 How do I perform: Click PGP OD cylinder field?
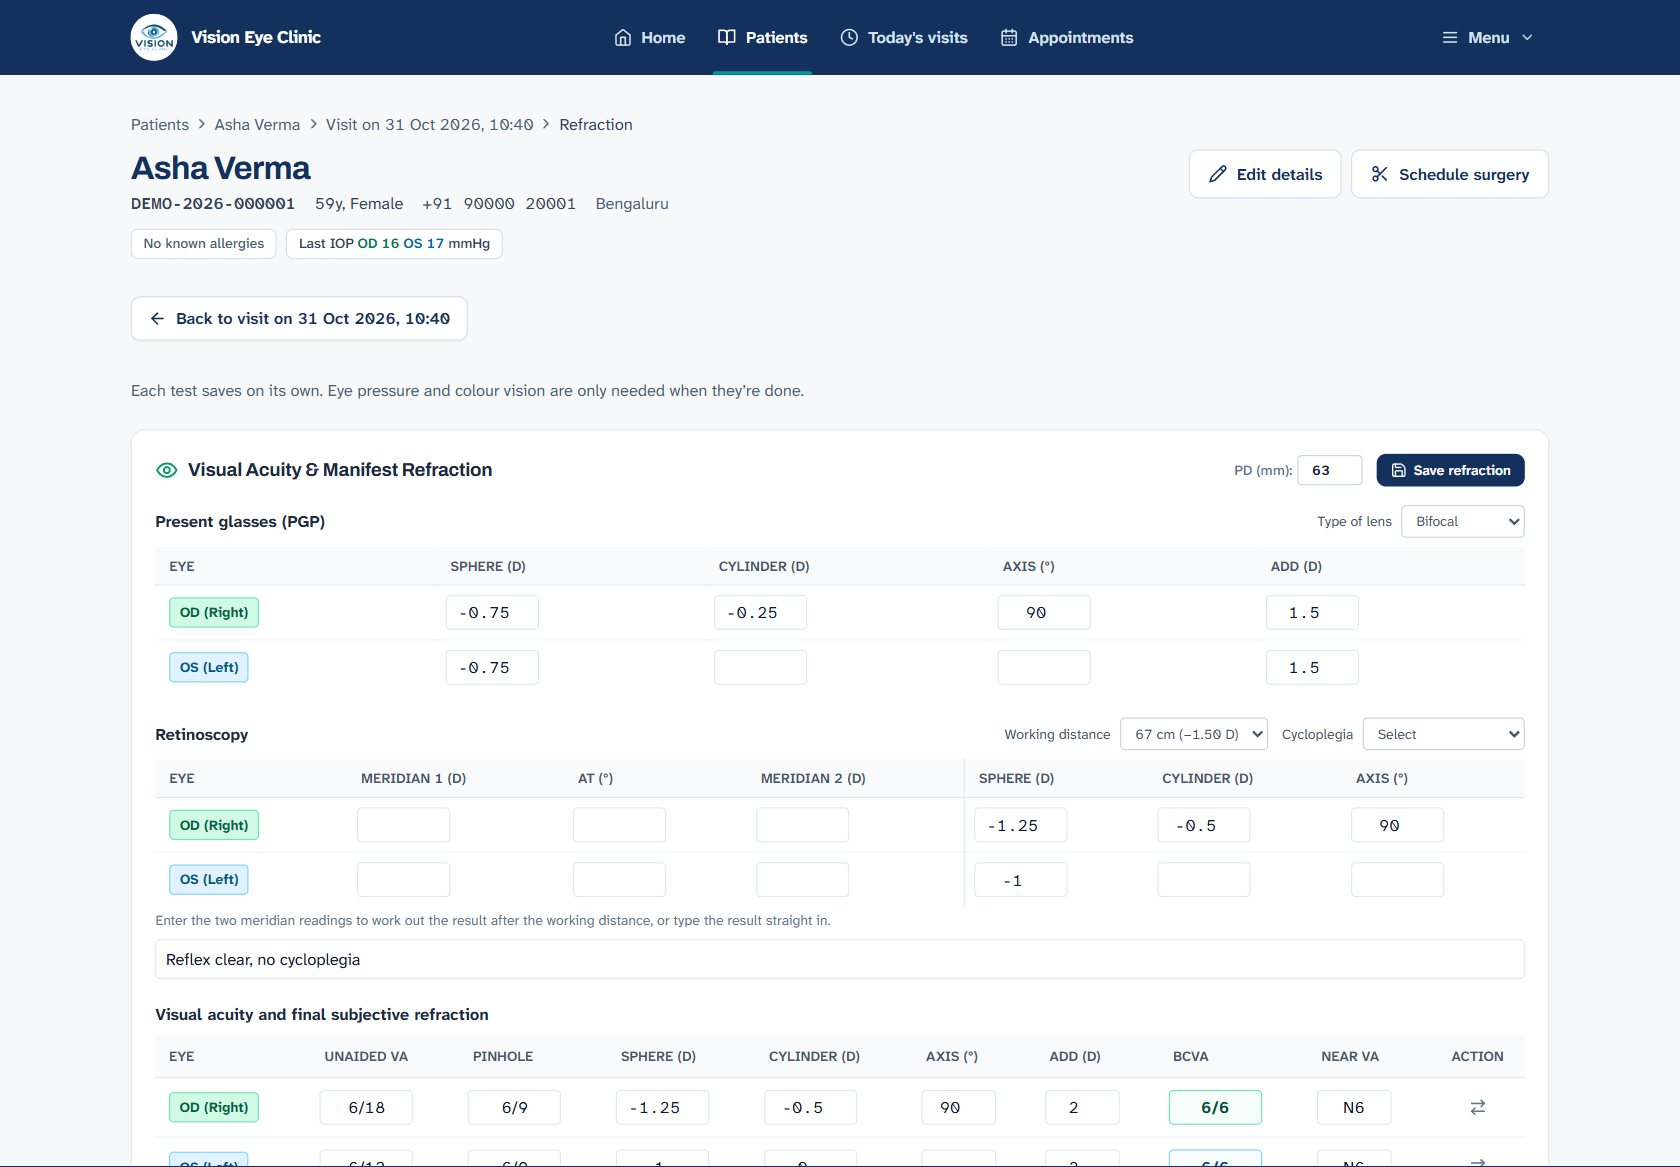(760, 612)
